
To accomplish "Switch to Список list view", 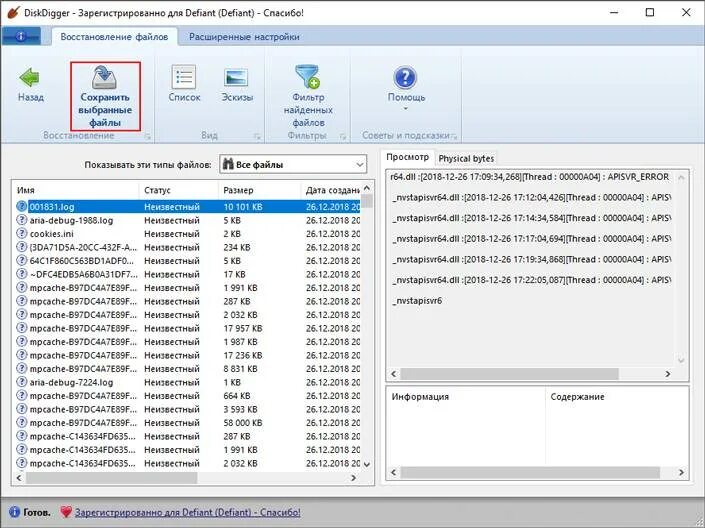I will click(184, 84).
